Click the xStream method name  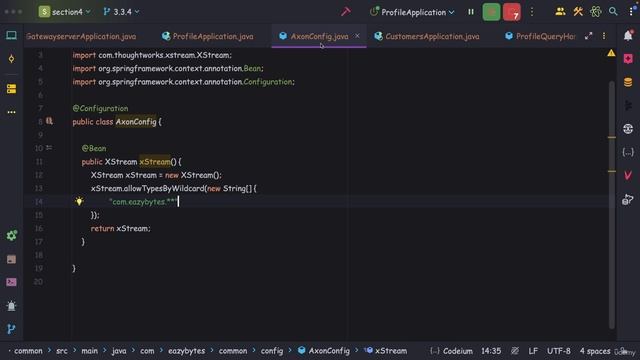point(155,162)
